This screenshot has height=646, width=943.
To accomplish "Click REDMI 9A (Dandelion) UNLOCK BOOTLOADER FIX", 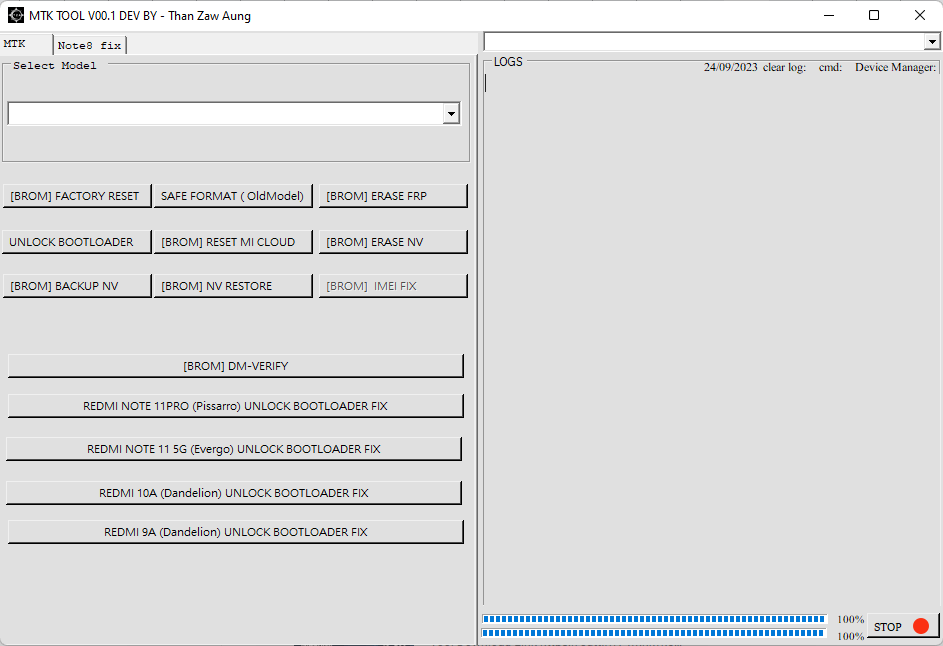I will 235,531.
